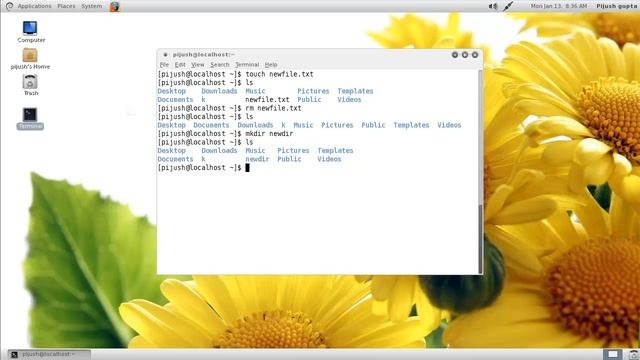This screenshot has width=640, height=360.
Task: Click 'Pictures' in the second ls output
Action: coord(337,125)
